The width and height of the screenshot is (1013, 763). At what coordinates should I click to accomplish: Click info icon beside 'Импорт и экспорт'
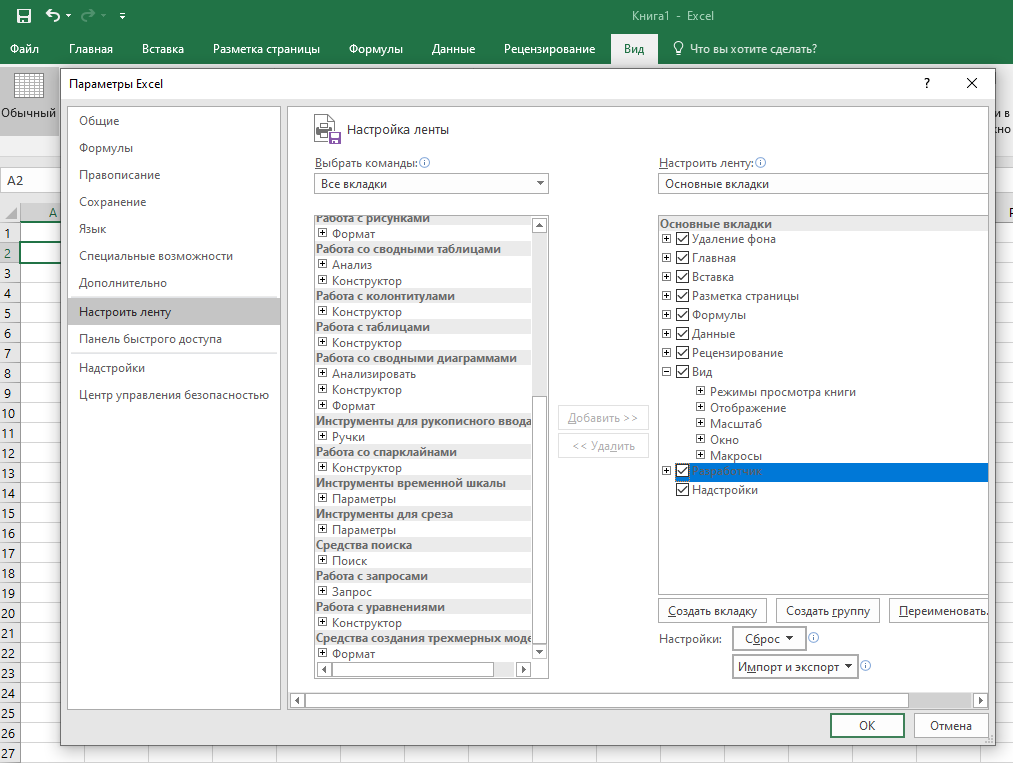point(866,665)
